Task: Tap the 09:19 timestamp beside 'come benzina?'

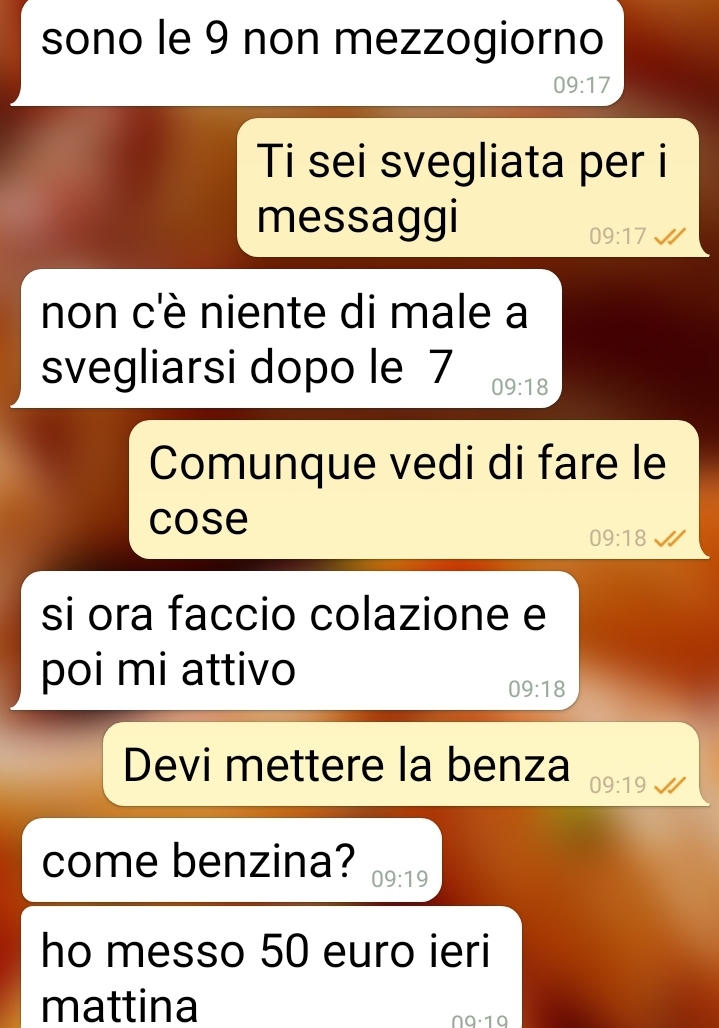Action: (400, 879)
